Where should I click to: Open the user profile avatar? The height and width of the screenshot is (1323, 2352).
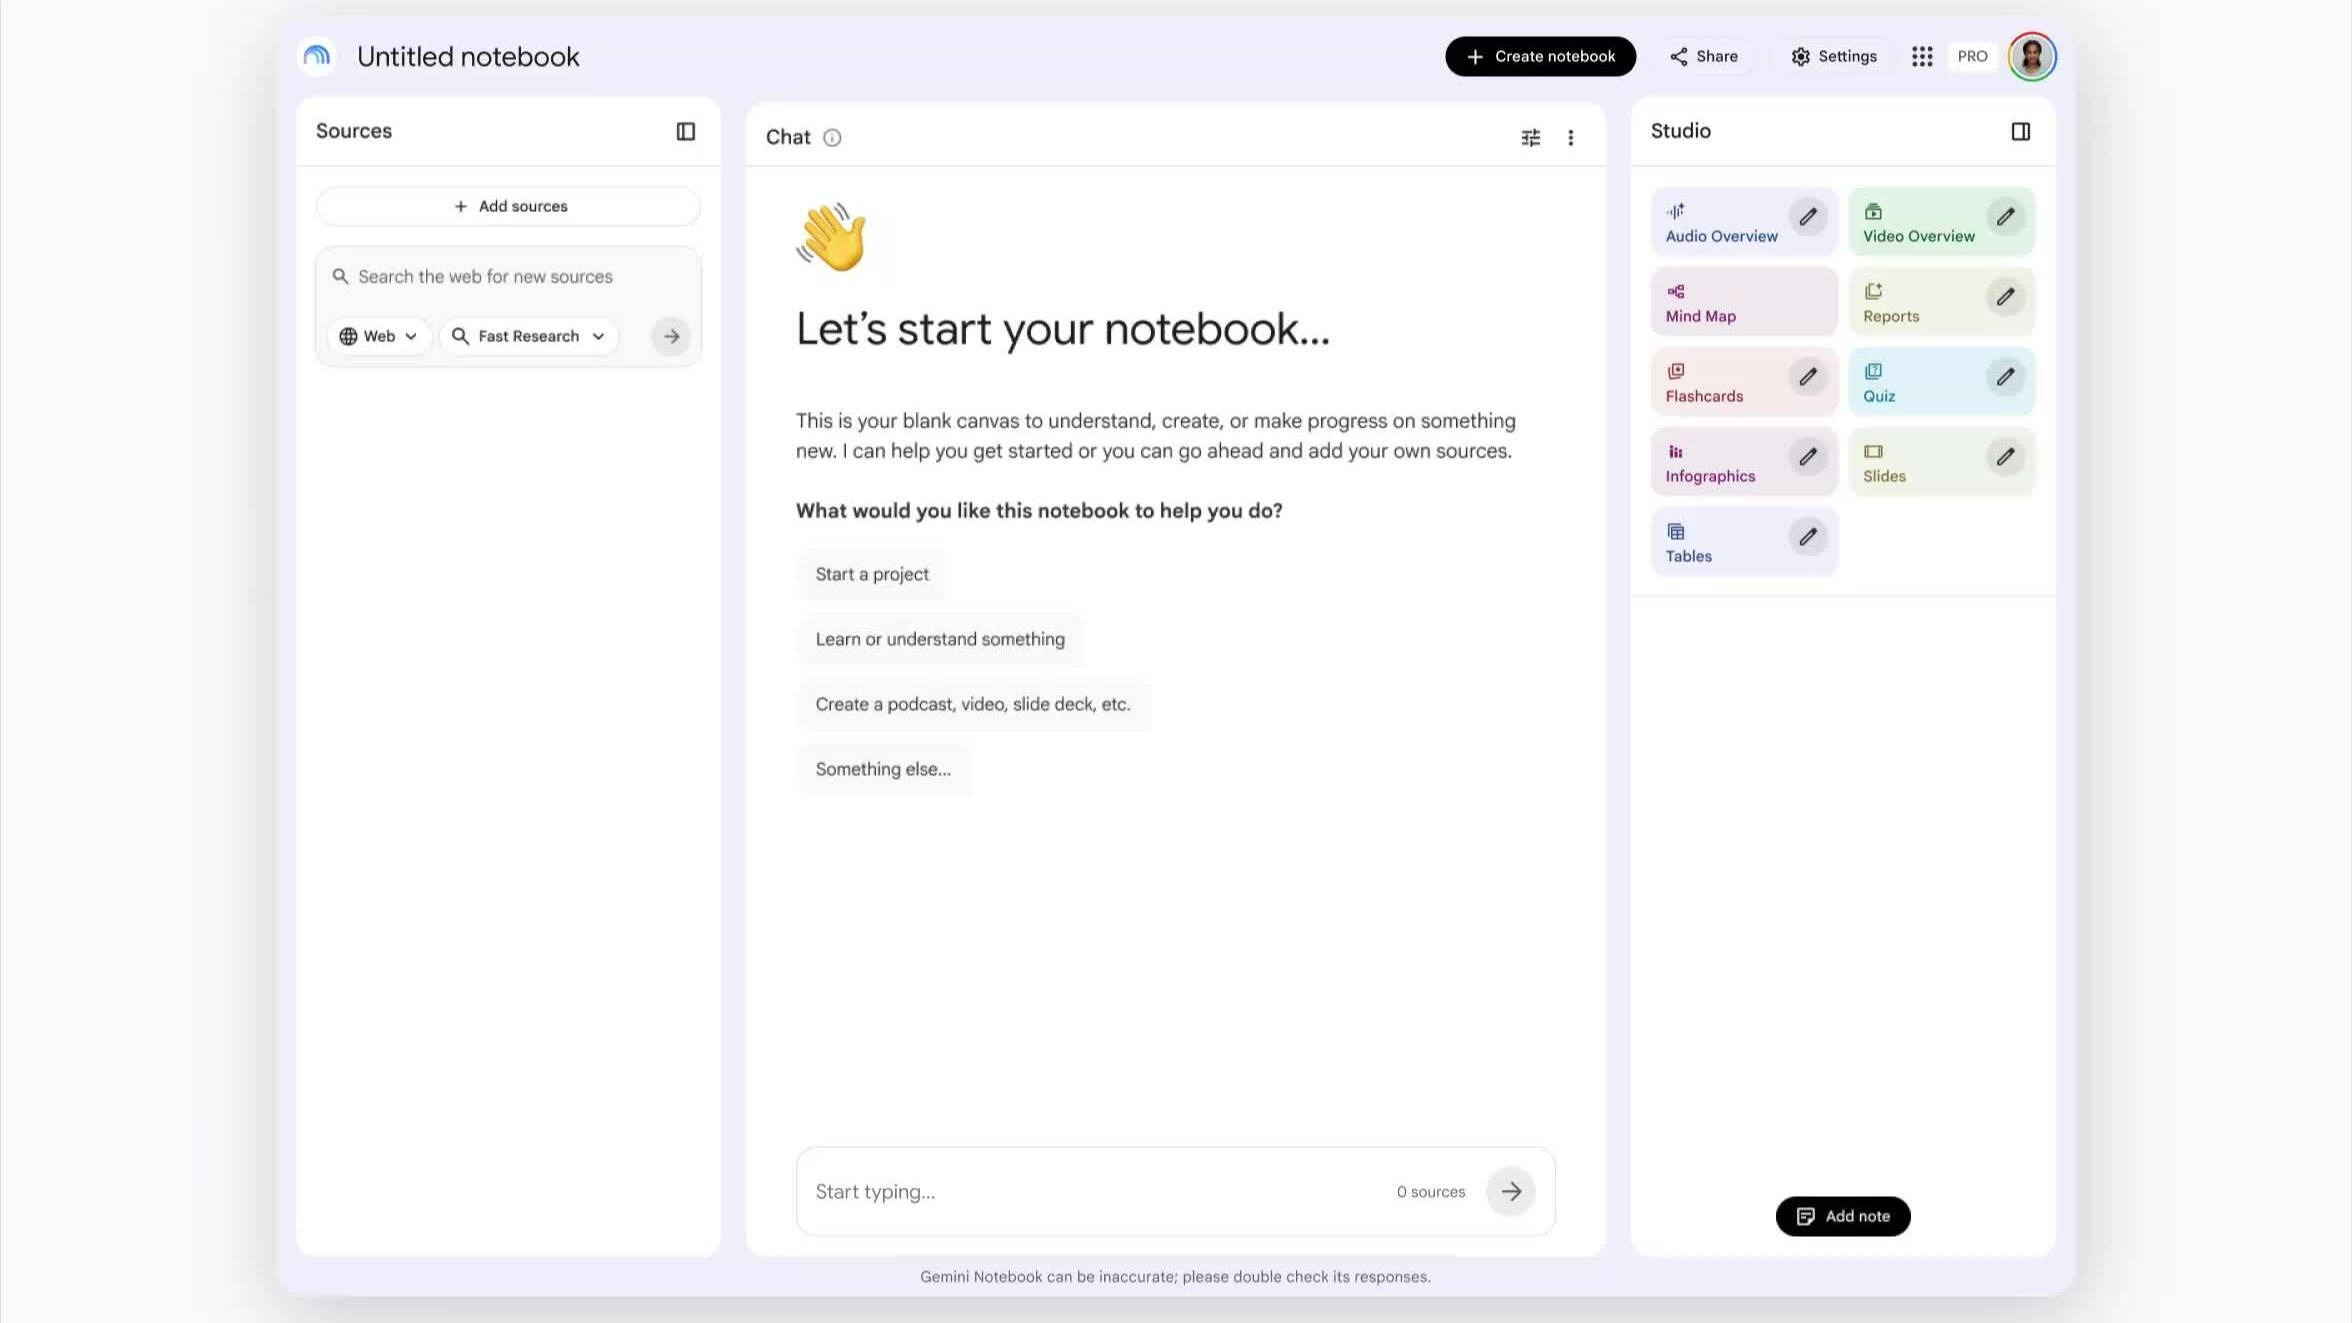[2031, 56]
